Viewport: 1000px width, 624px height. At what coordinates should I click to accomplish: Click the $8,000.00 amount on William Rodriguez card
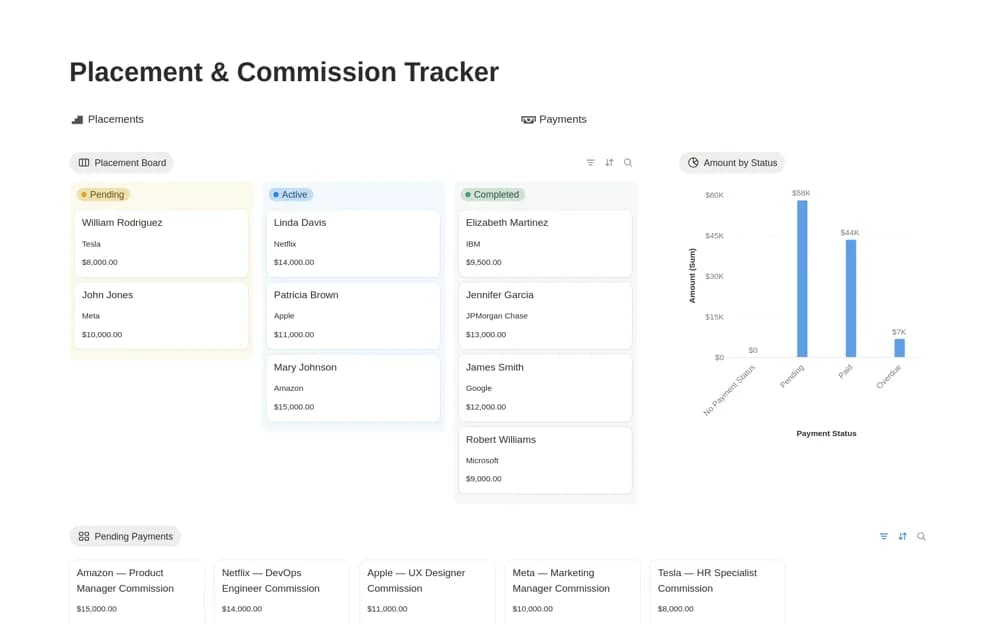99,262
